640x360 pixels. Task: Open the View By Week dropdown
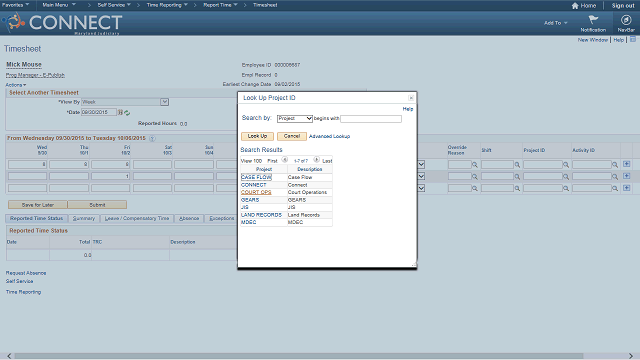click(125, 102)
